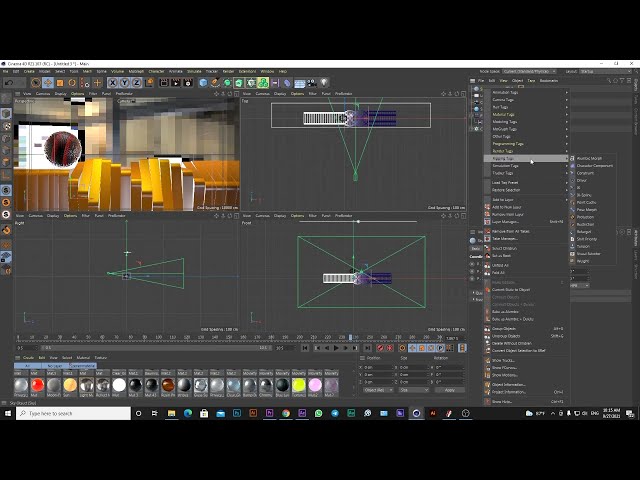Select the Live Selection tool
Screen dimensions: 640x480
(36, 83)
